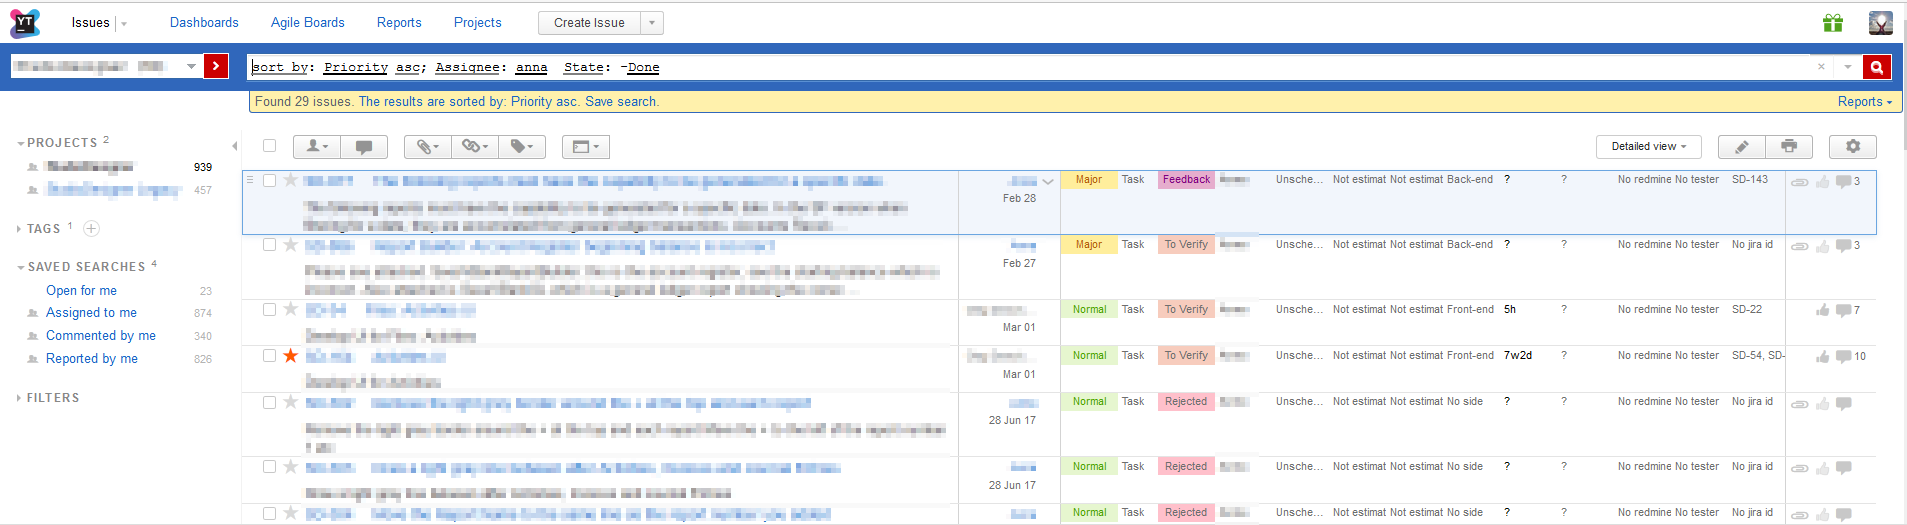Click Normal priority tag in SD-22 row
Image resolution: width=1907 pixels, height=525 pixels.
point(1089,310)
